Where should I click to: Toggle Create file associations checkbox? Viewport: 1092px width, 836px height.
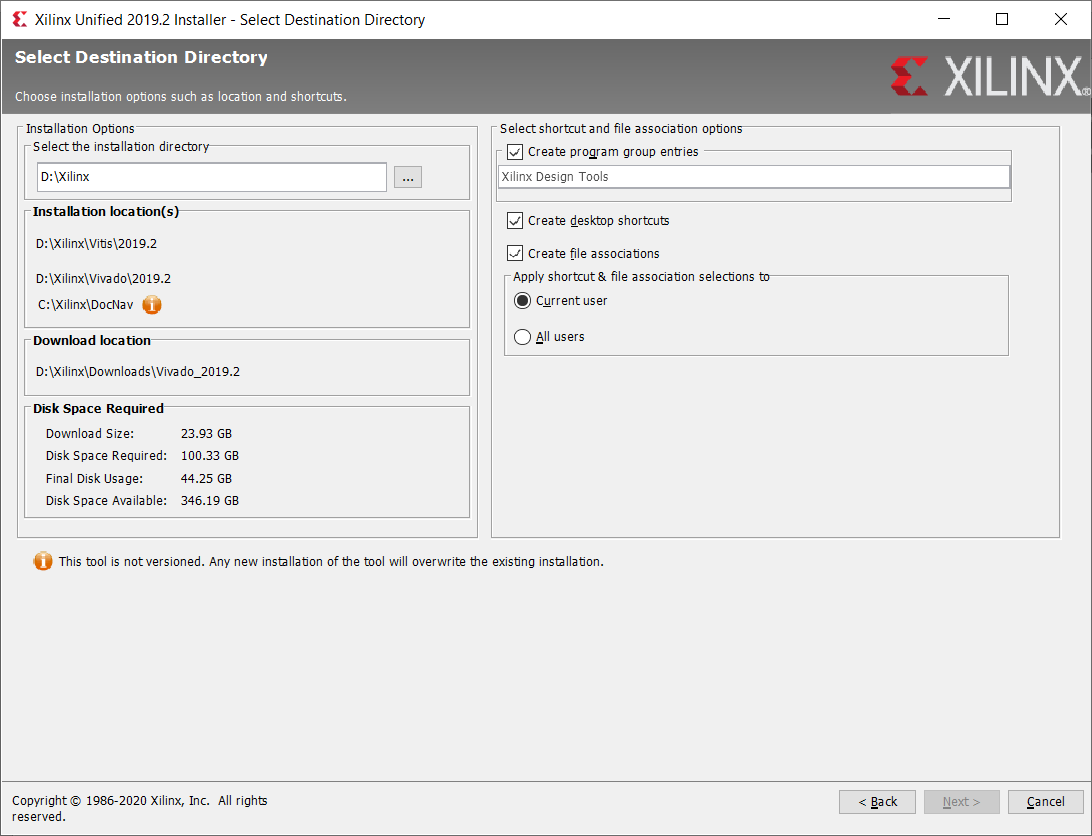[x=515, y=254]
